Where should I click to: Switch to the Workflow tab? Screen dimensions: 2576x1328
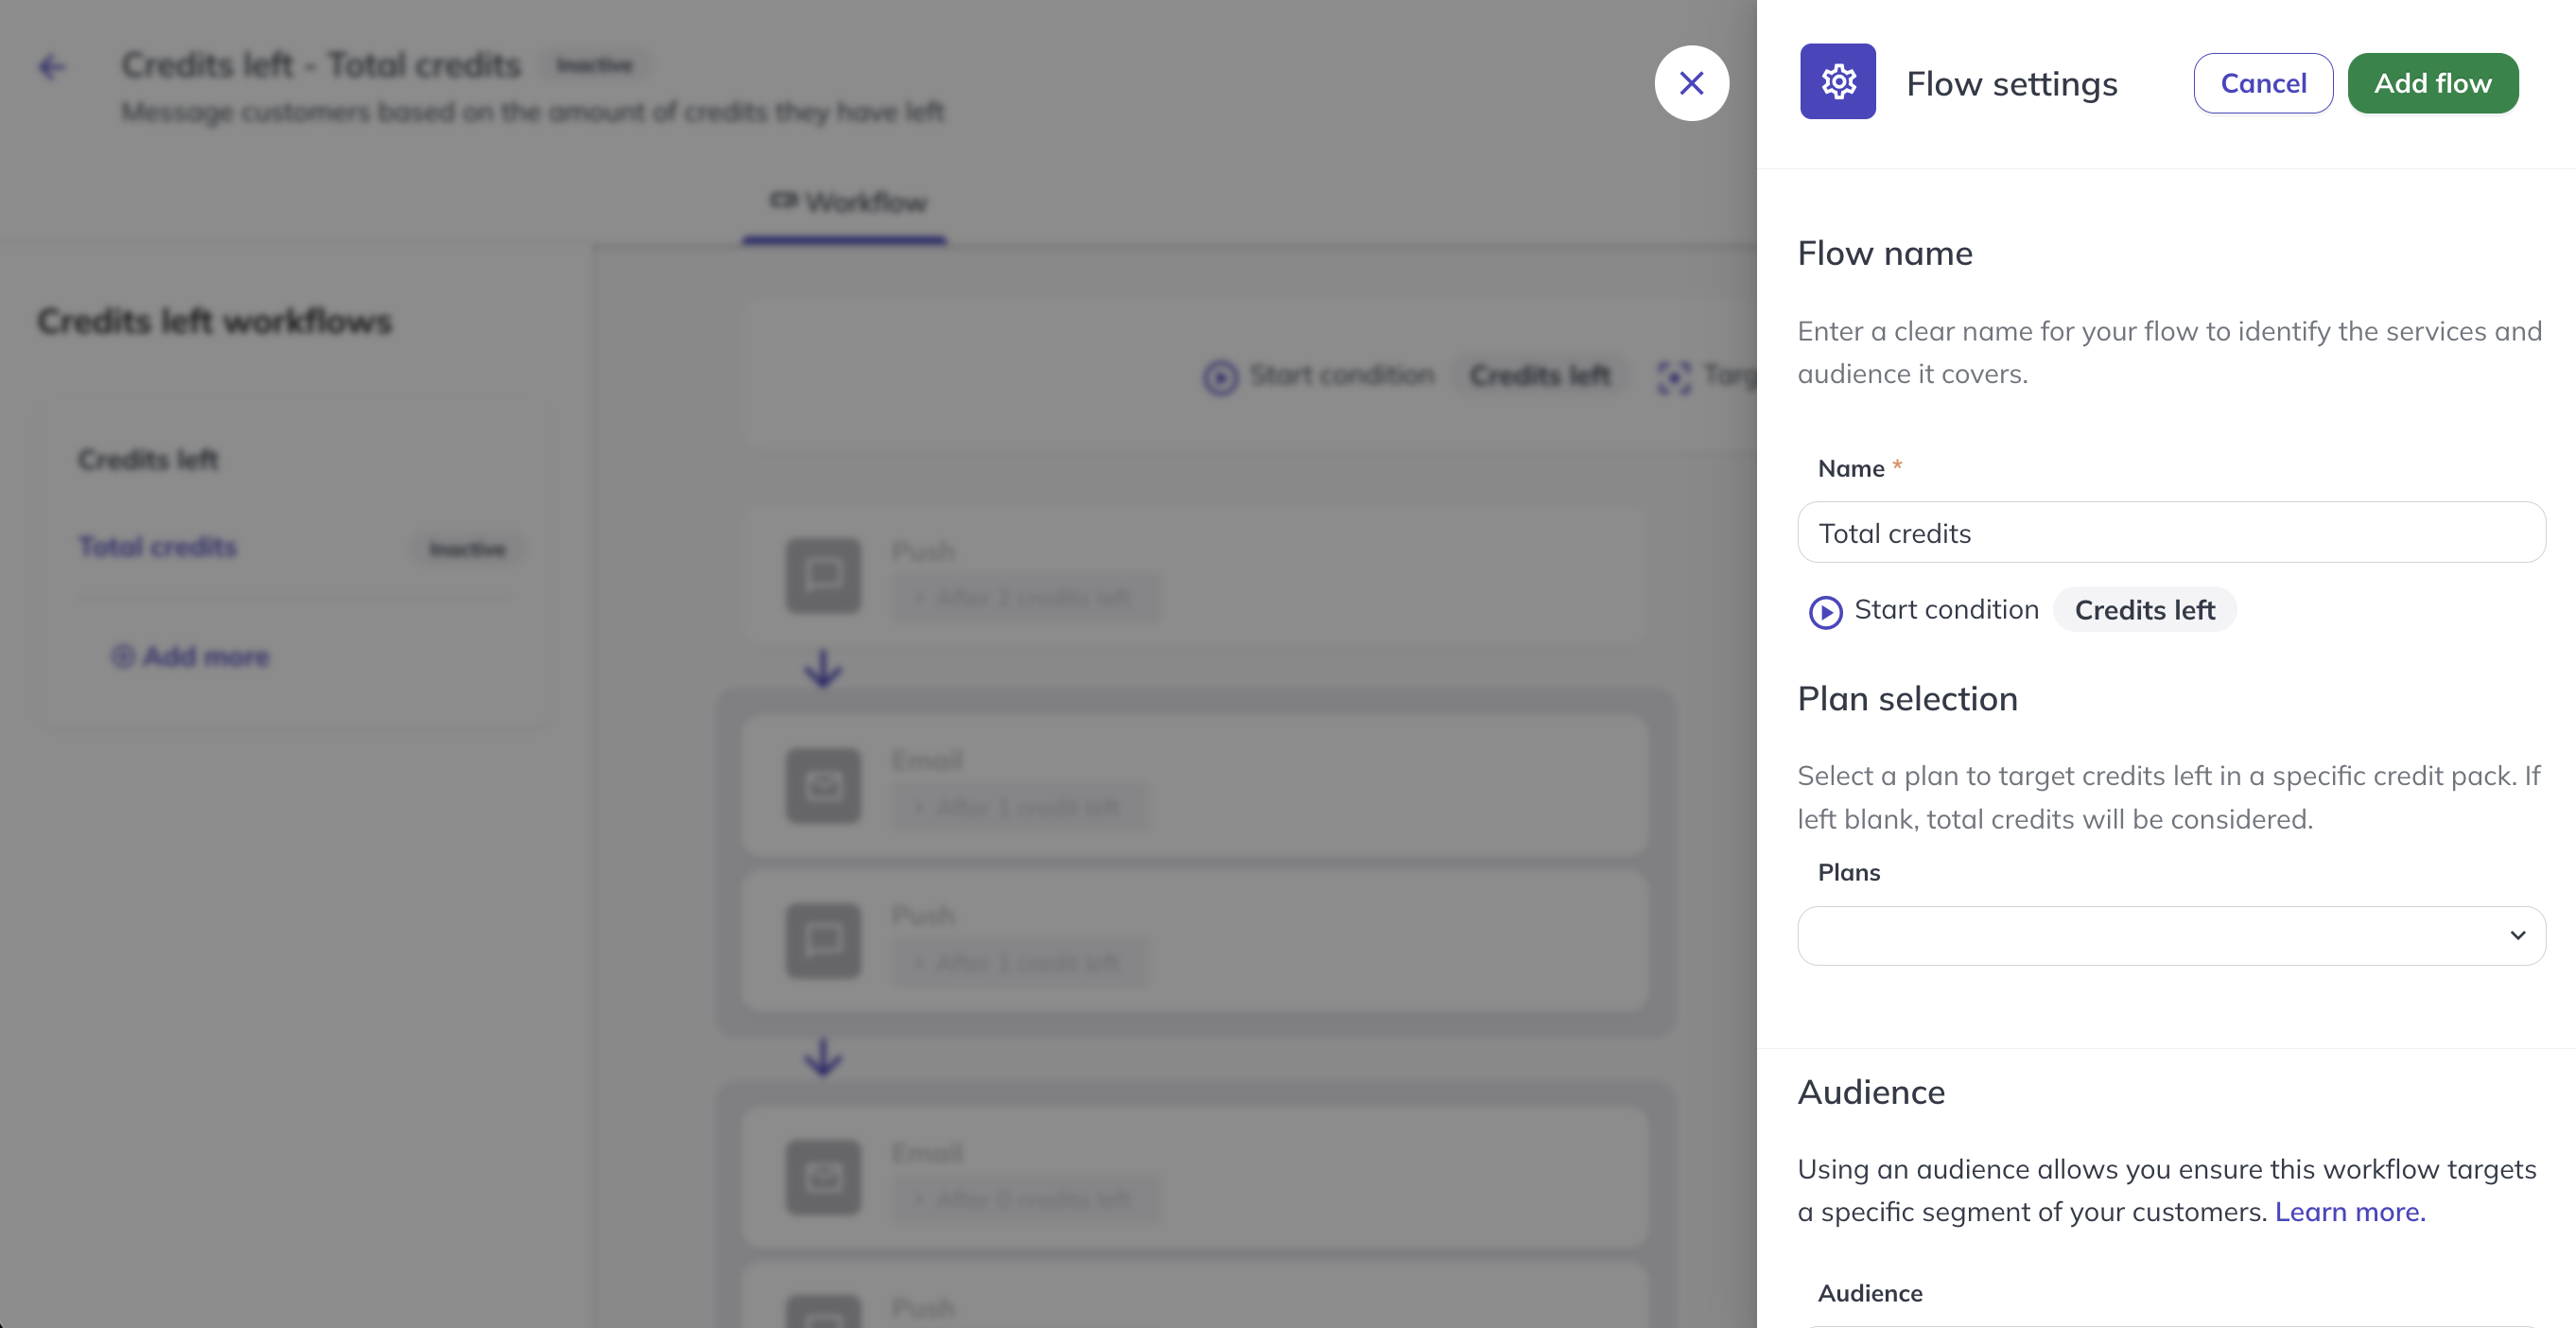tap(845, 203)
